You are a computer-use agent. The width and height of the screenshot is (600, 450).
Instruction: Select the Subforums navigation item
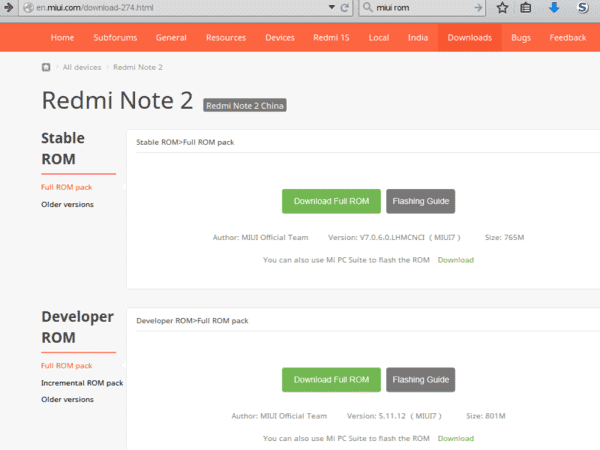coord(115,38)
